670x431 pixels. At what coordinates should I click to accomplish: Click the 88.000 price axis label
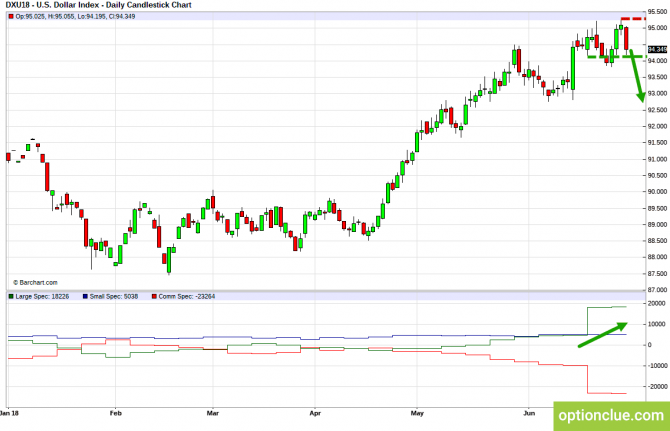[657, 257]
